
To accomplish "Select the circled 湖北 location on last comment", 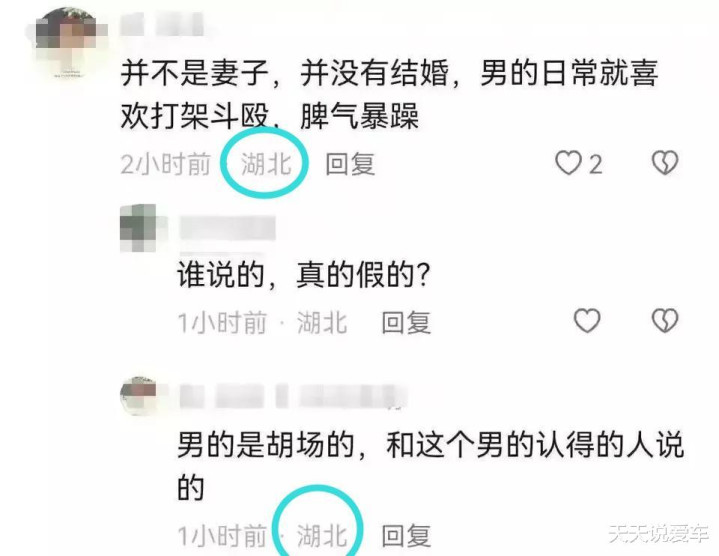I will pos(322,535).
